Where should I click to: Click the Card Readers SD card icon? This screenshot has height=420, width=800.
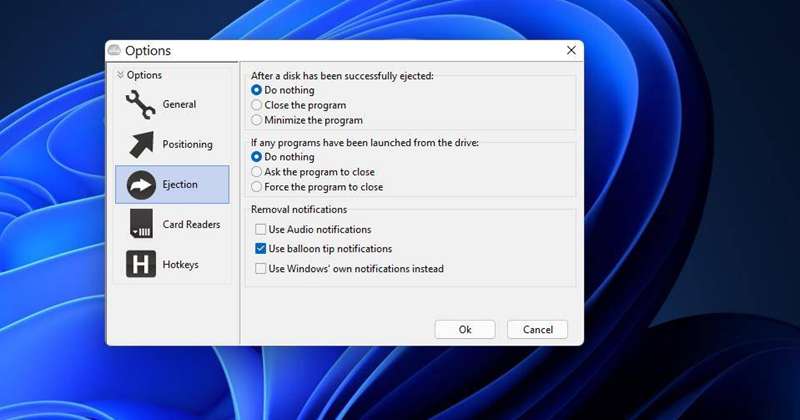click(140, 225)
